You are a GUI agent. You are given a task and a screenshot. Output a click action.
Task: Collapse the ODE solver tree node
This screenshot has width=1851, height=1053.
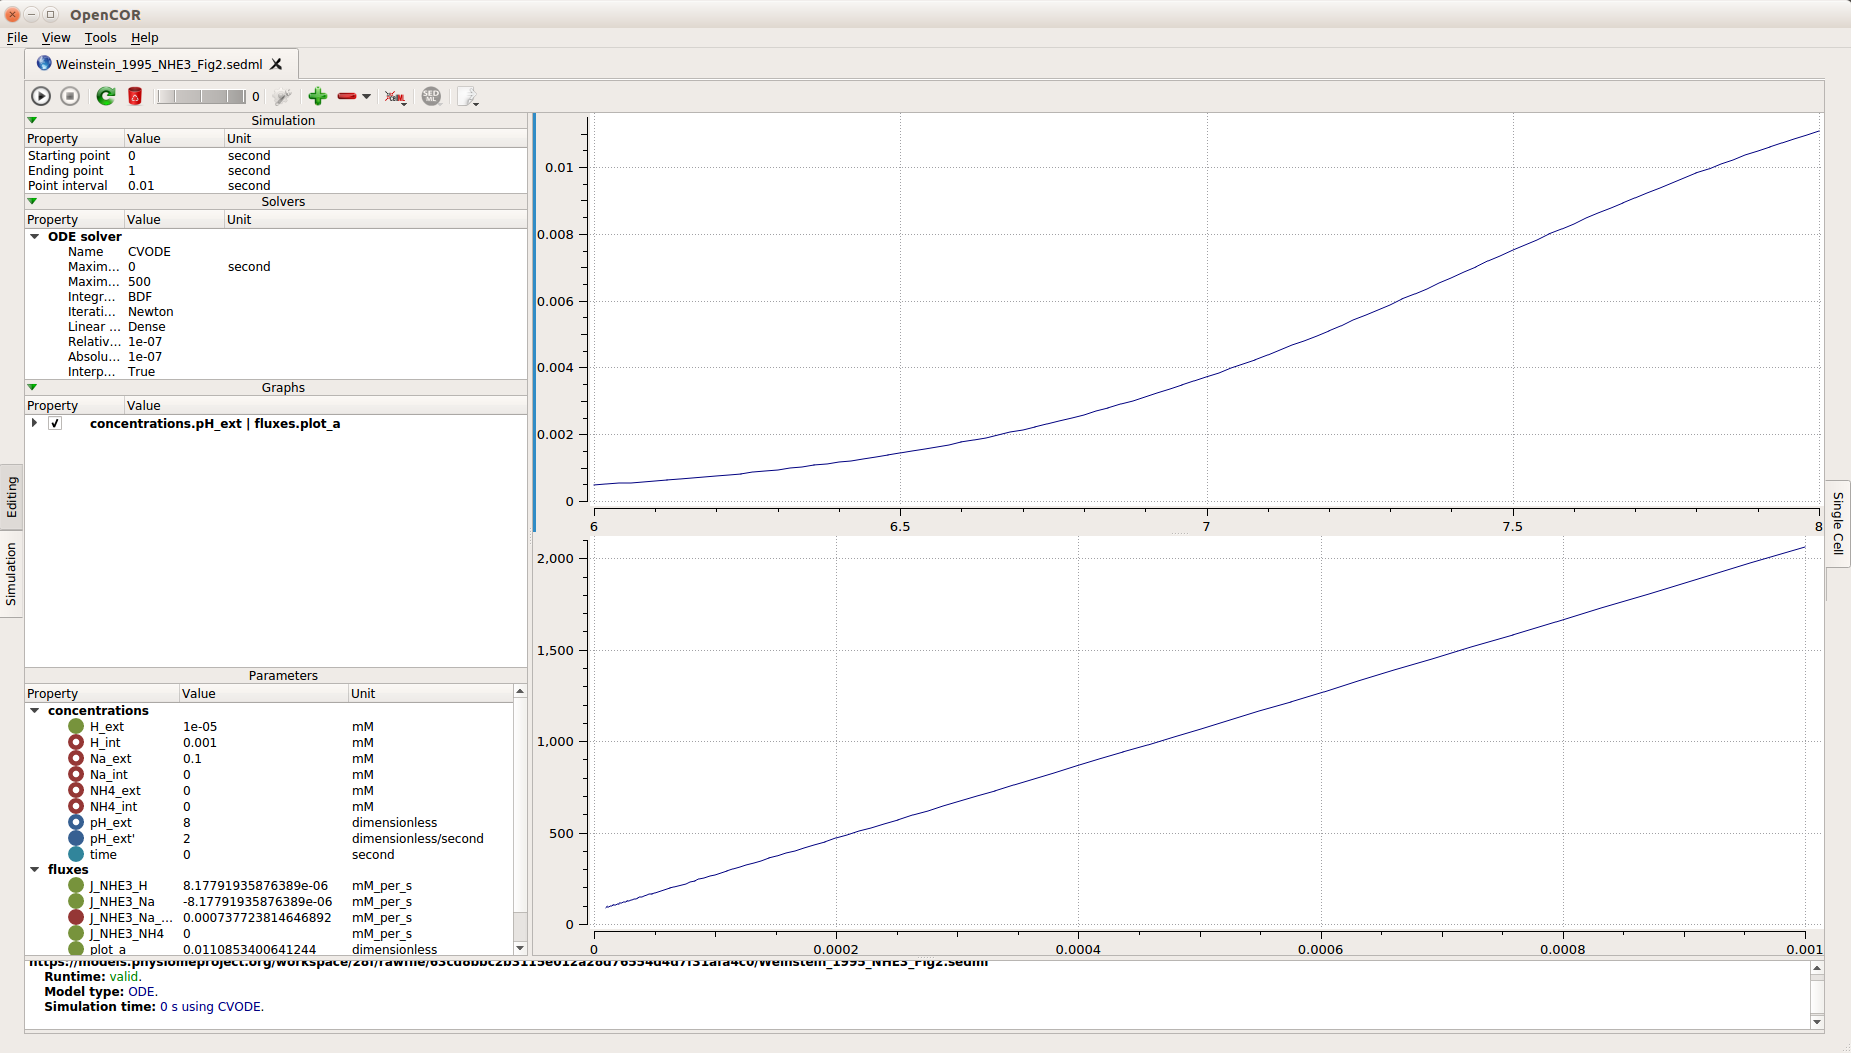35,237
